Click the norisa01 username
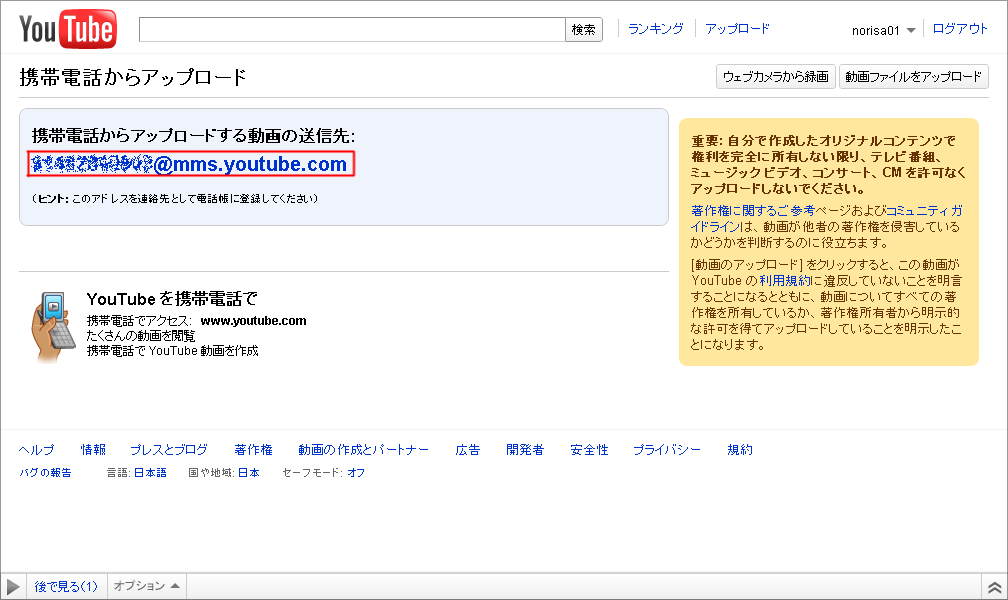The width and height of the screenshot is (1008, 600). (x=876, y=30)
